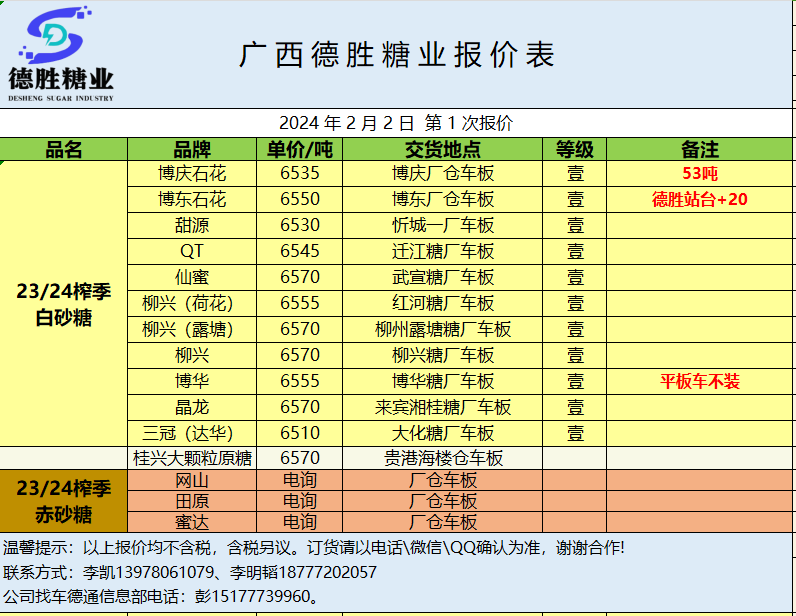The width and height of the screenshot is (796, 616).
Task: Select remark cell 平板车不装
Action: click(700, 381)
